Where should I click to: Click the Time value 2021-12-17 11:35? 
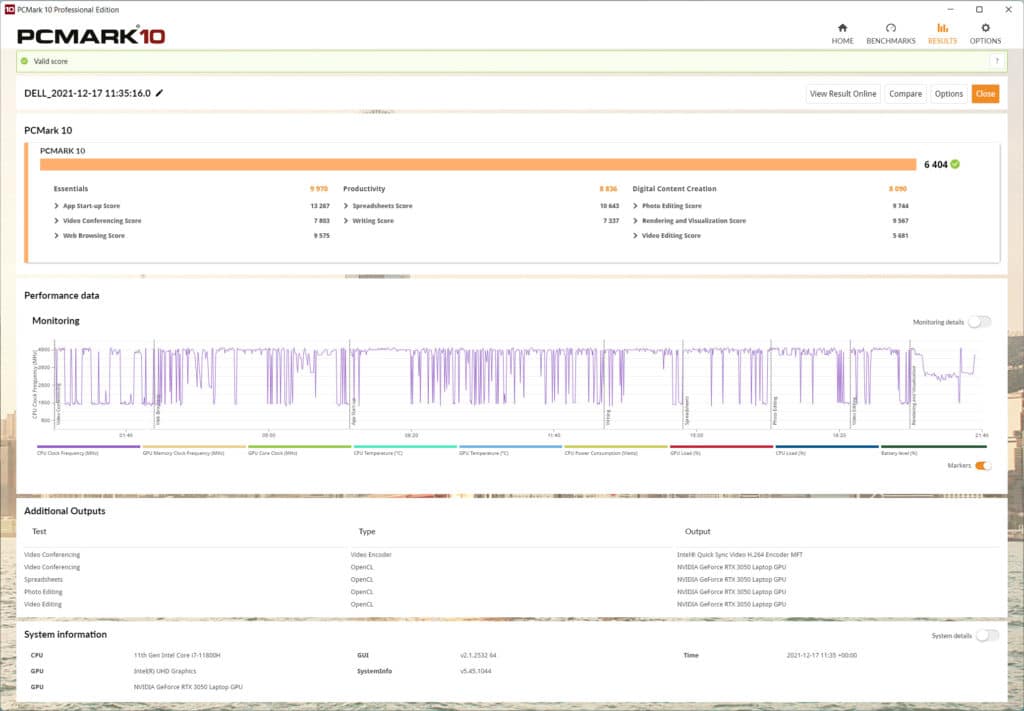[822, 655]
